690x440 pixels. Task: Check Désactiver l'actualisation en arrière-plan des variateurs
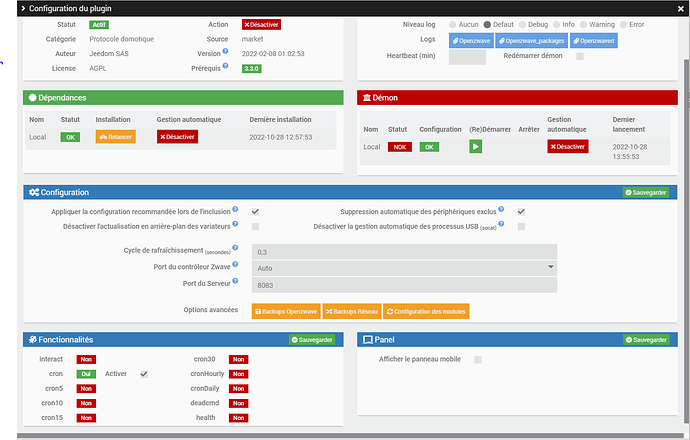click(x=255, y=227)
